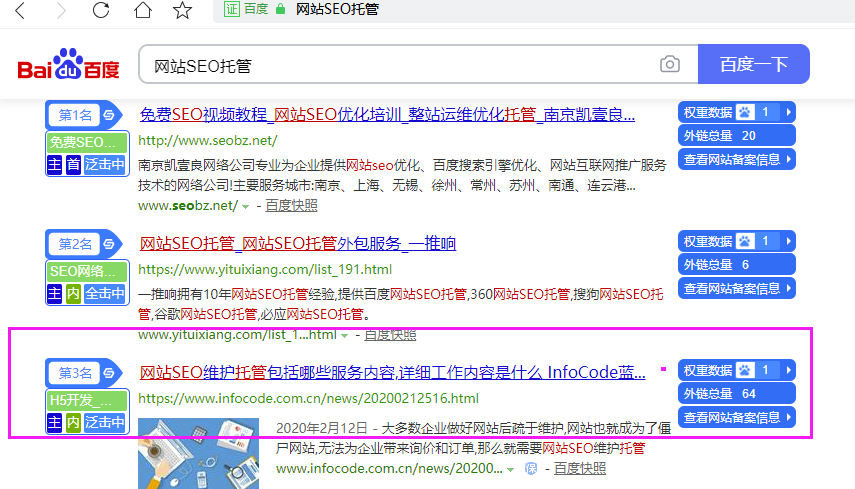Image resolution: width=855 pixels, height=489 pixels.
Task: Click paw icon in second 权重数据 badge
Action: pos(745,241)
